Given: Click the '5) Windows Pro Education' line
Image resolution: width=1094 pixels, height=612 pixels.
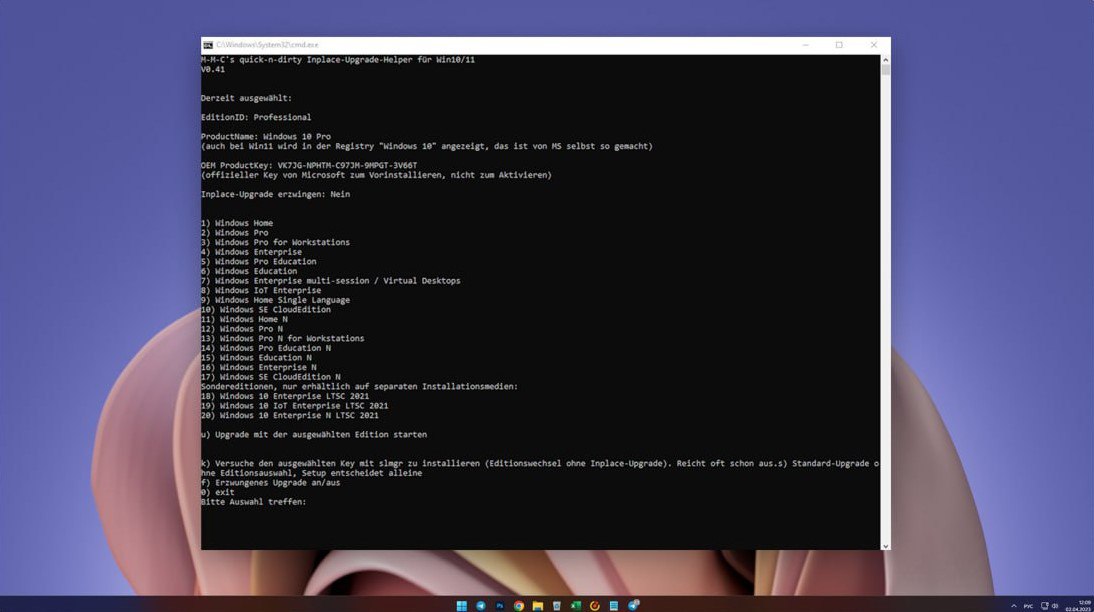Looking at the screenshot, I should [259, 262].
